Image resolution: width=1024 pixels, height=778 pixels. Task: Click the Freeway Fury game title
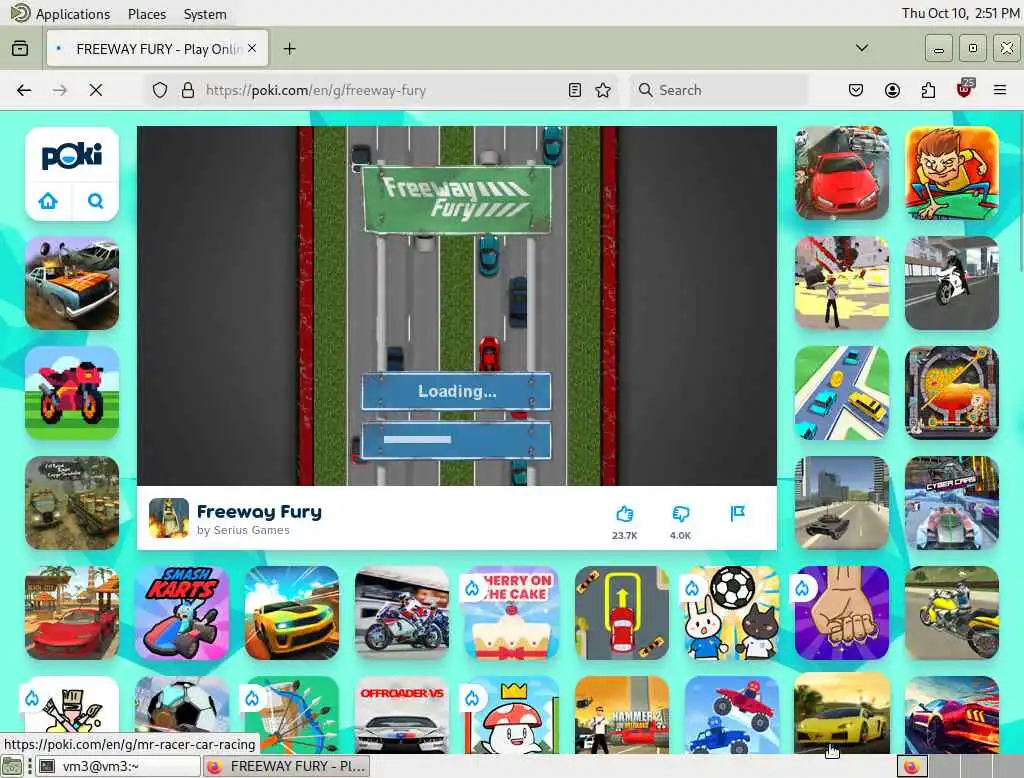tap(259, 511)
